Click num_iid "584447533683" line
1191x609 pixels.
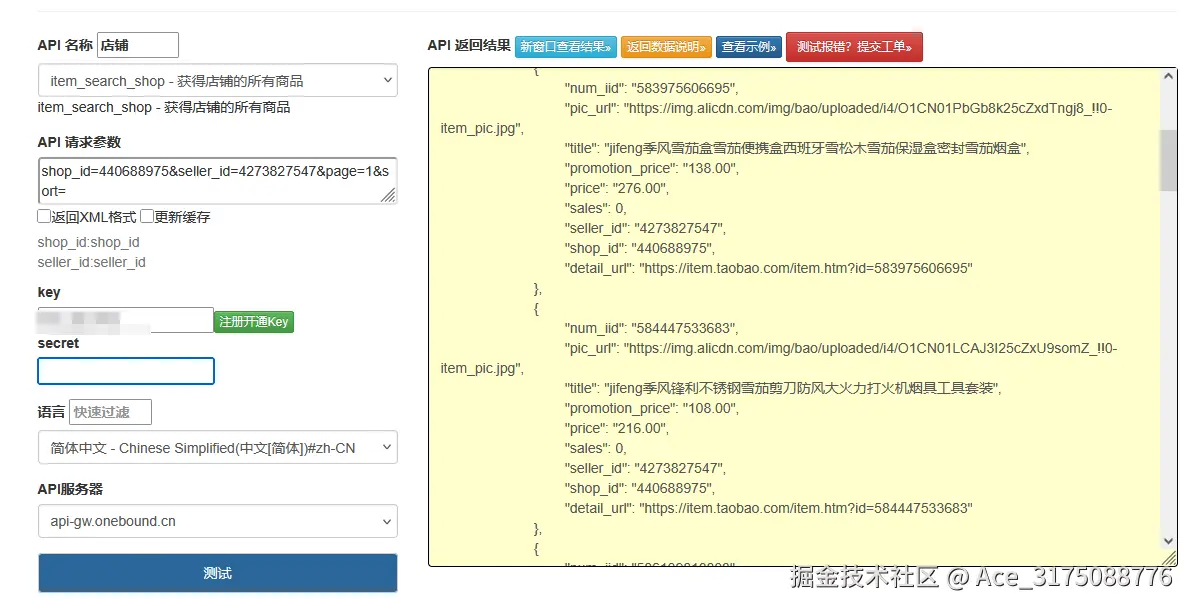[651, 328]
